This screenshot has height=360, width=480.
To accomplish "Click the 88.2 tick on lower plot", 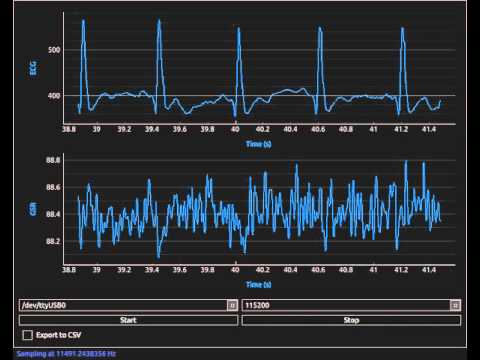I will click(53, 241).
